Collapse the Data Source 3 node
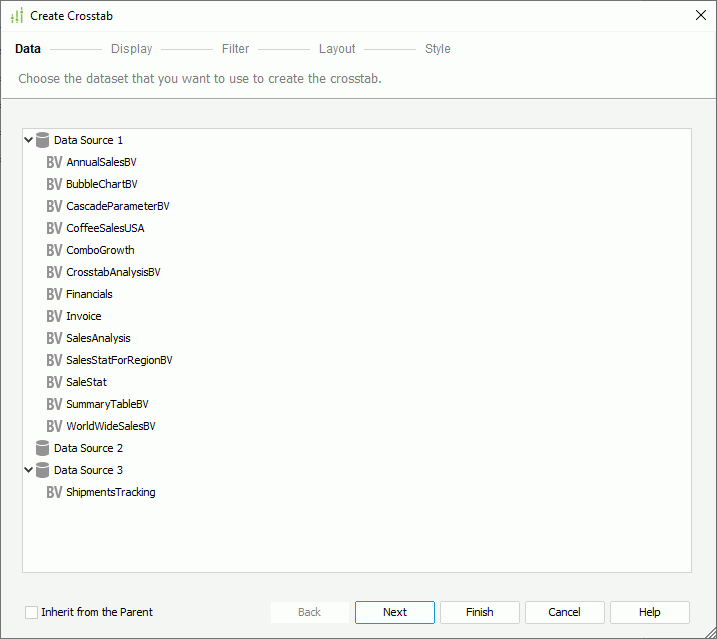This screenshot has width=717, height=639. coord(28,469)
